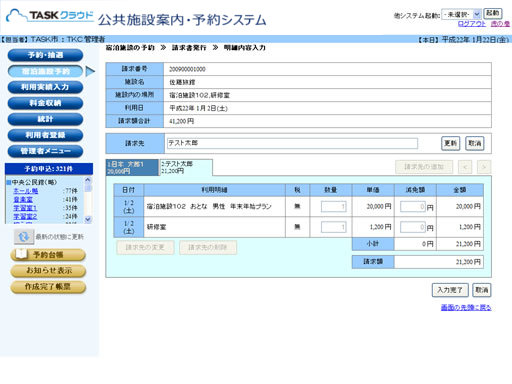This screenshot has width=512, height=384.
Task: Click the 請求書発行 breadcrumb
Action: point(189,48)
